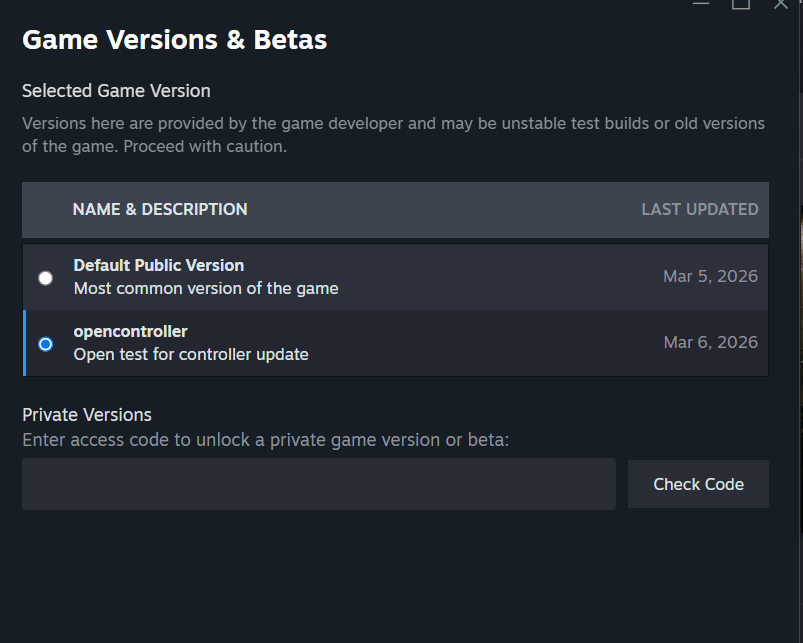
Task: Click the Private Versions heading
Action: point(87,415)
